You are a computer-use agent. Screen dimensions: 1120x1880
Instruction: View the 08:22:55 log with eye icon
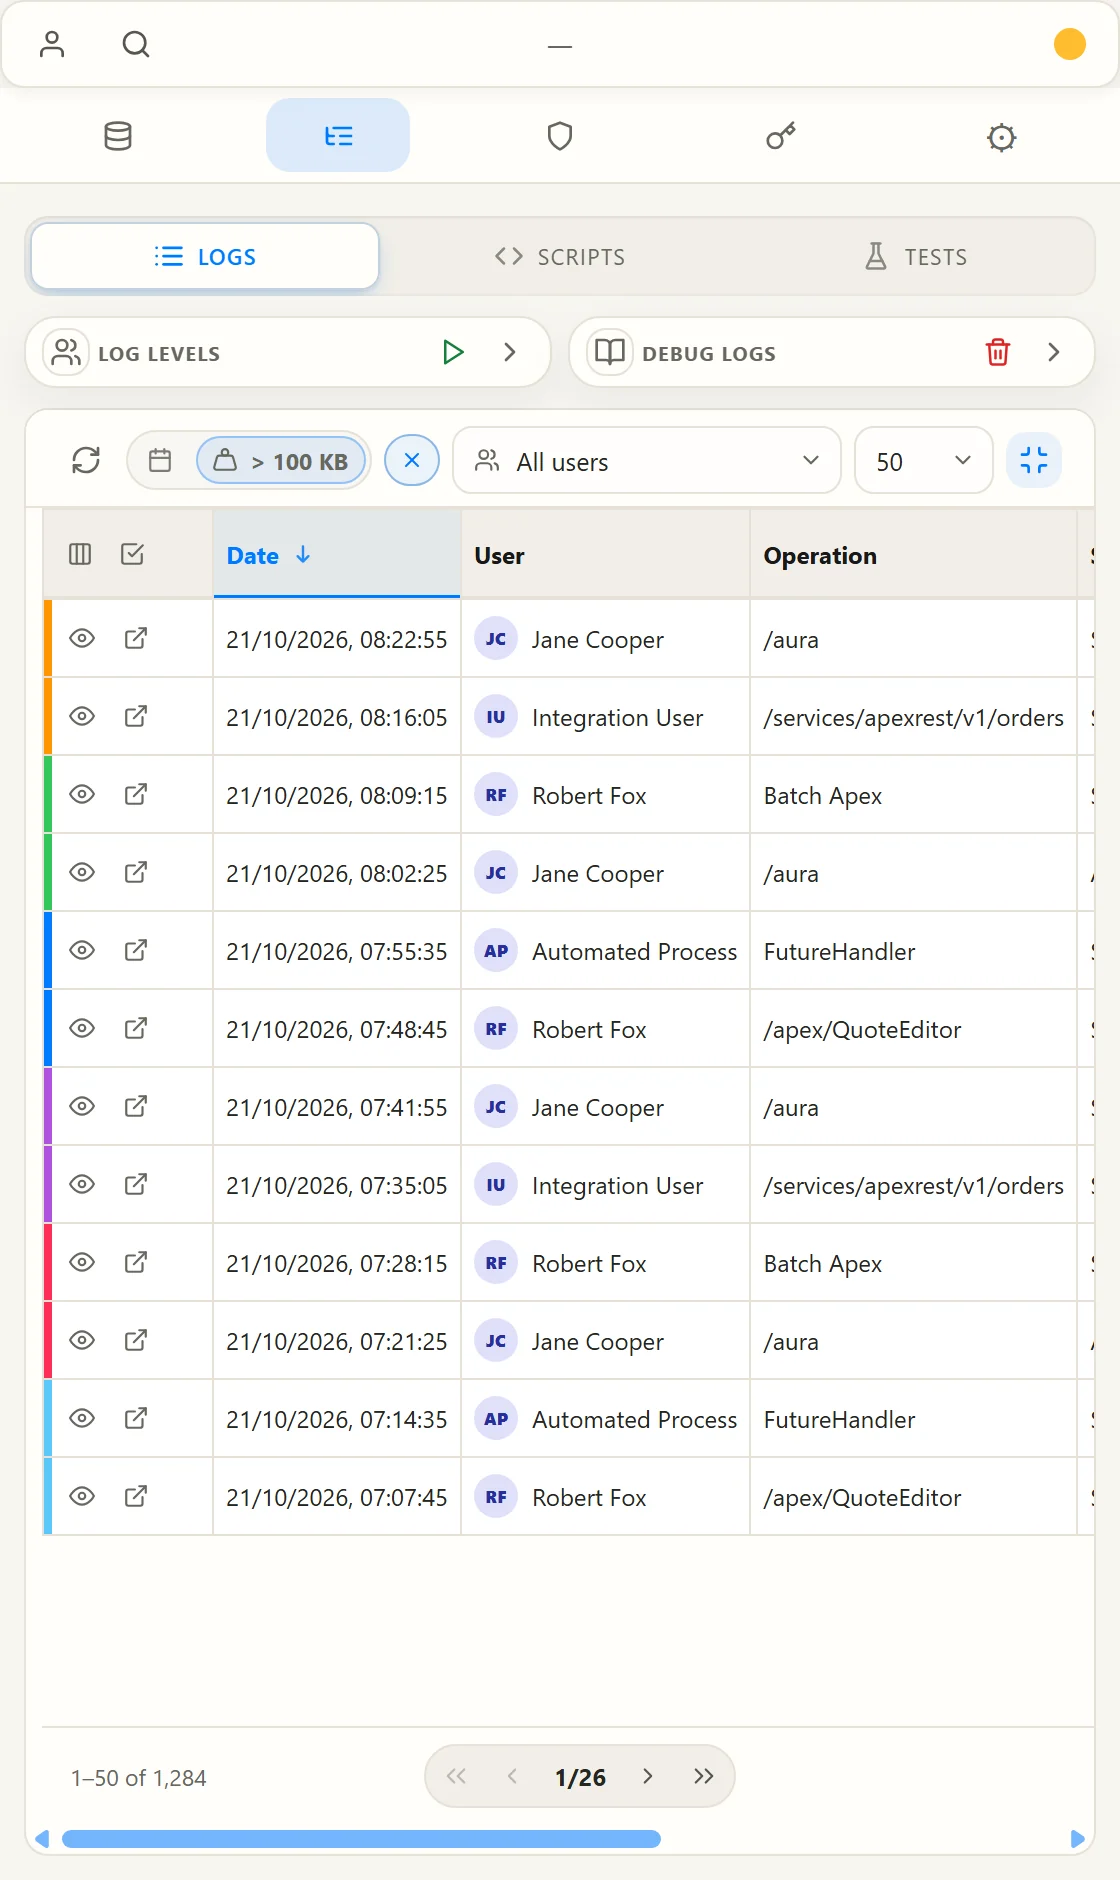(82, 638)
